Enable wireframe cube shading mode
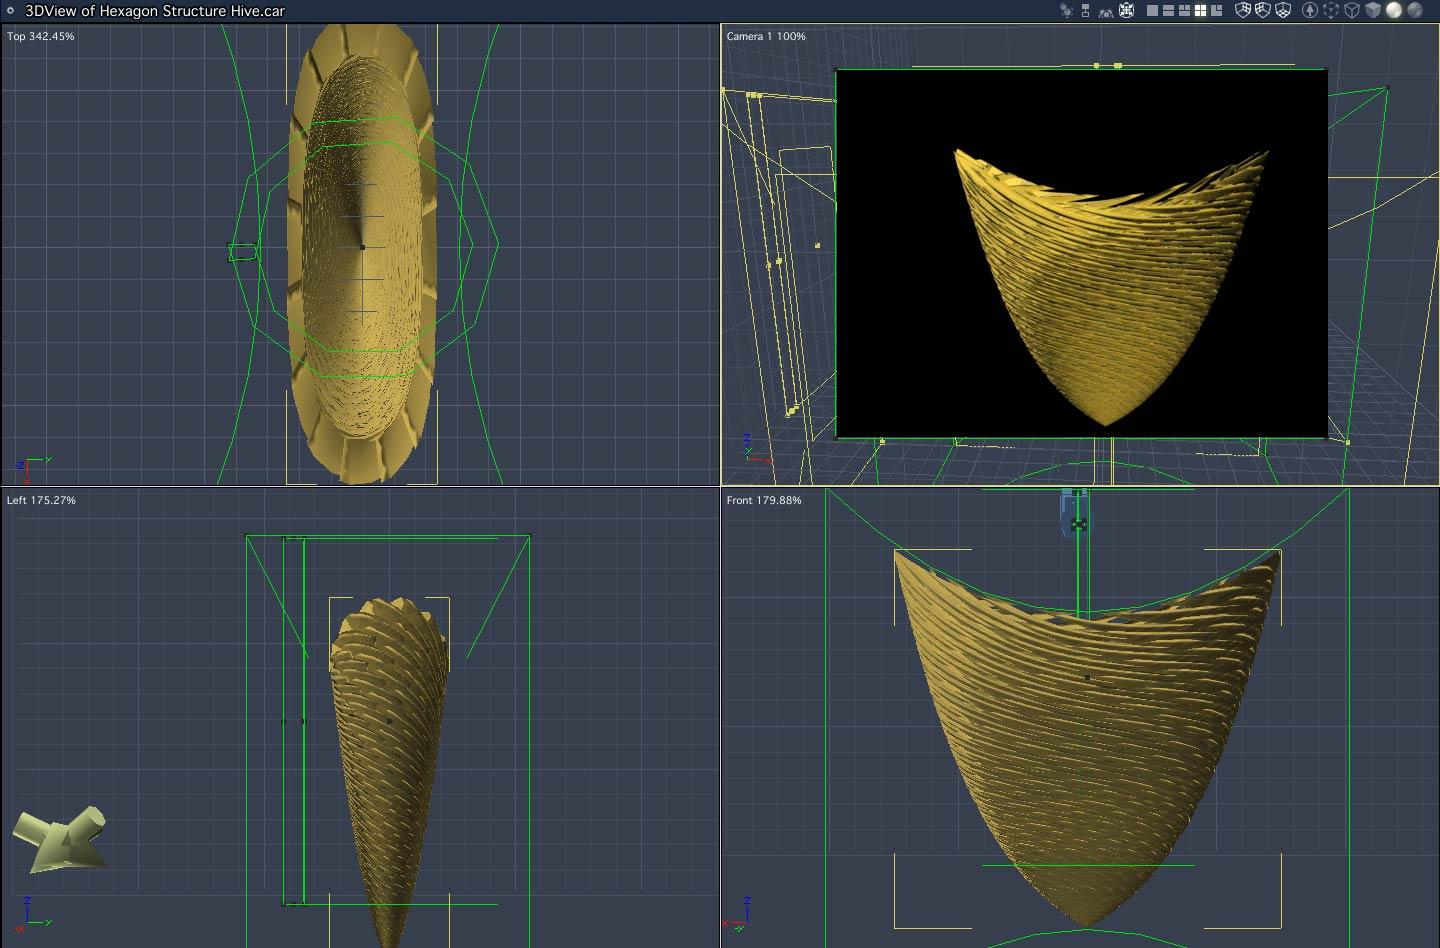 click(1352, 11)
